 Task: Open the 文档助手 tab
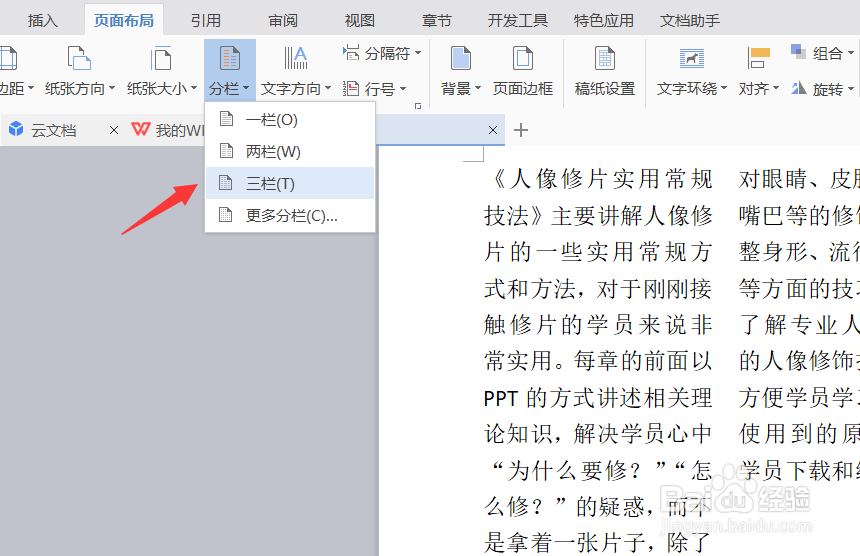(689, 21)
